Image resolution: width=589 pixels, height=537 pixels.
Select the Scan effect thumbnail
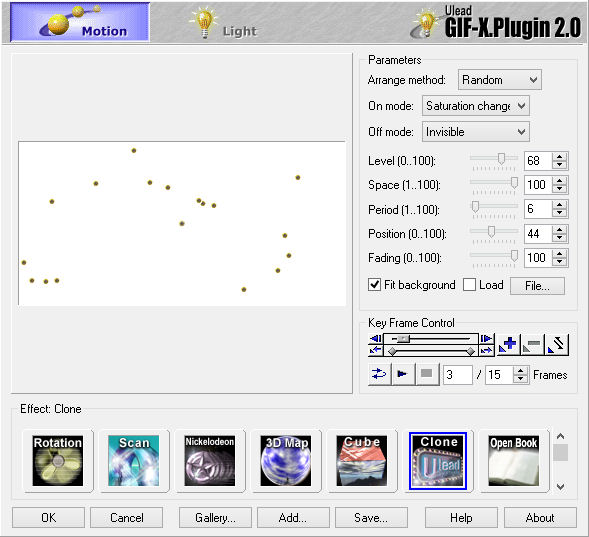tap(134, 461)
